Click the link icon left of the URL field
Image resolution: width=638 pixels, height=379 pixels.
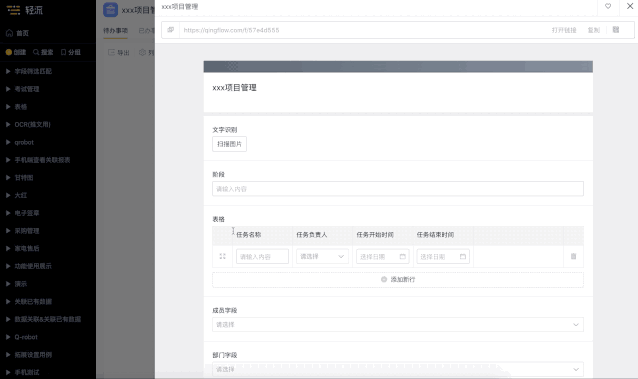click(x=170, y=30)
